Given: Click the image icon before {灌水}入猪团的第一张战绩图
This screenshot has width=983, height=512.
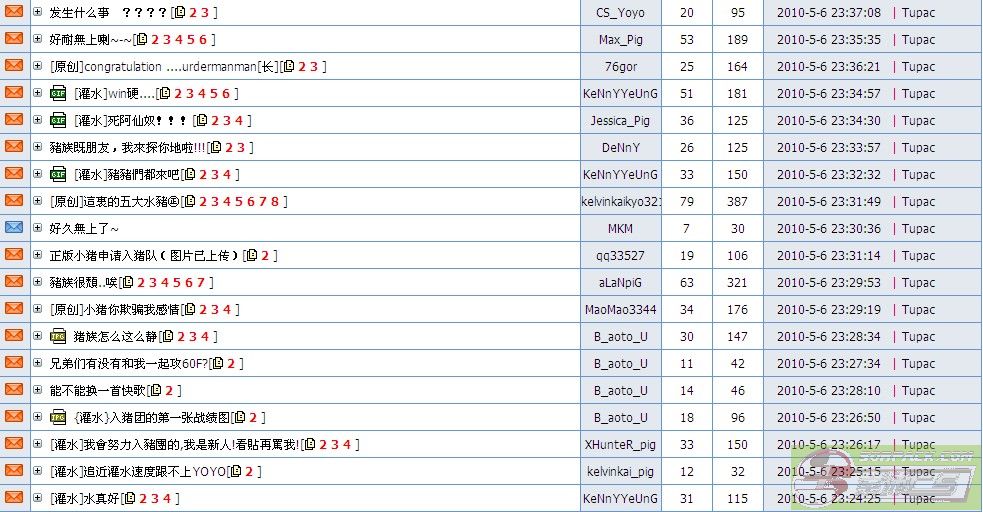Looking at the screenshot, I should 58,417.
